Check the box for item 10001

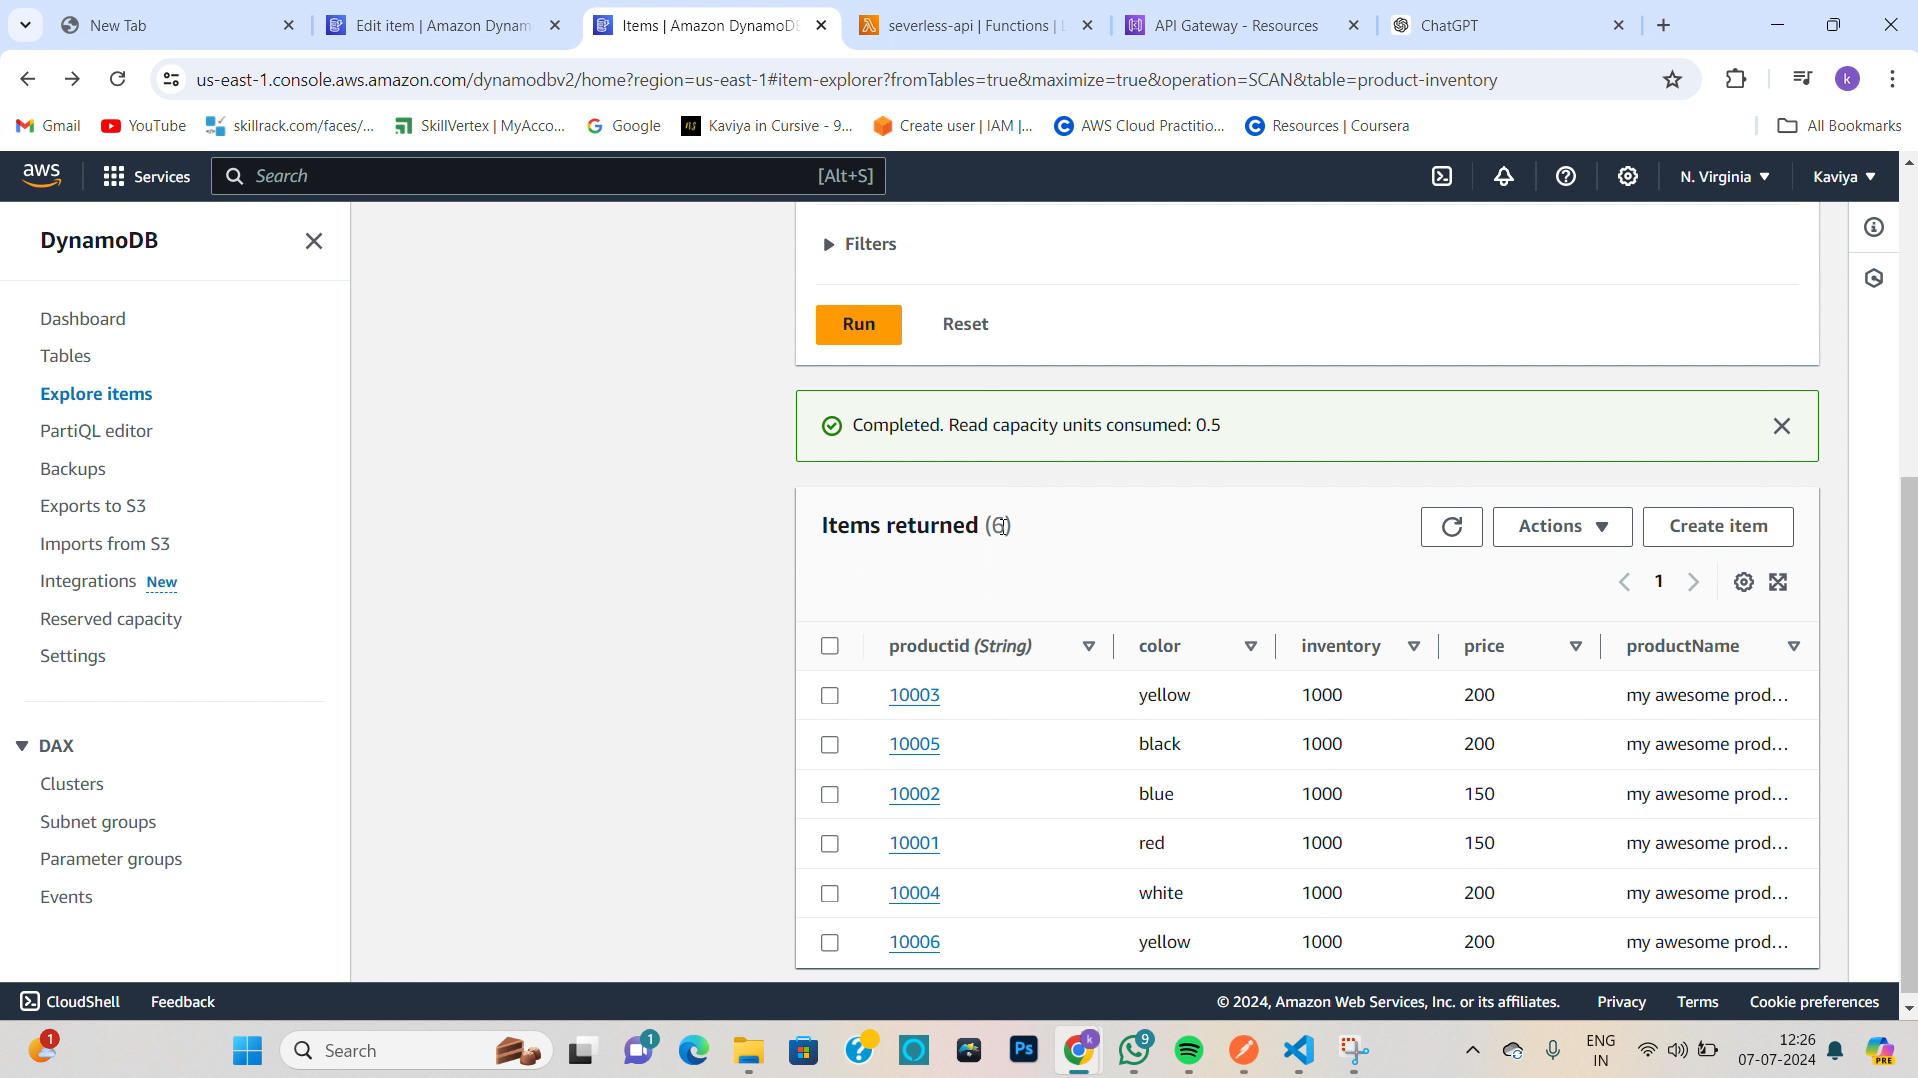830,844
